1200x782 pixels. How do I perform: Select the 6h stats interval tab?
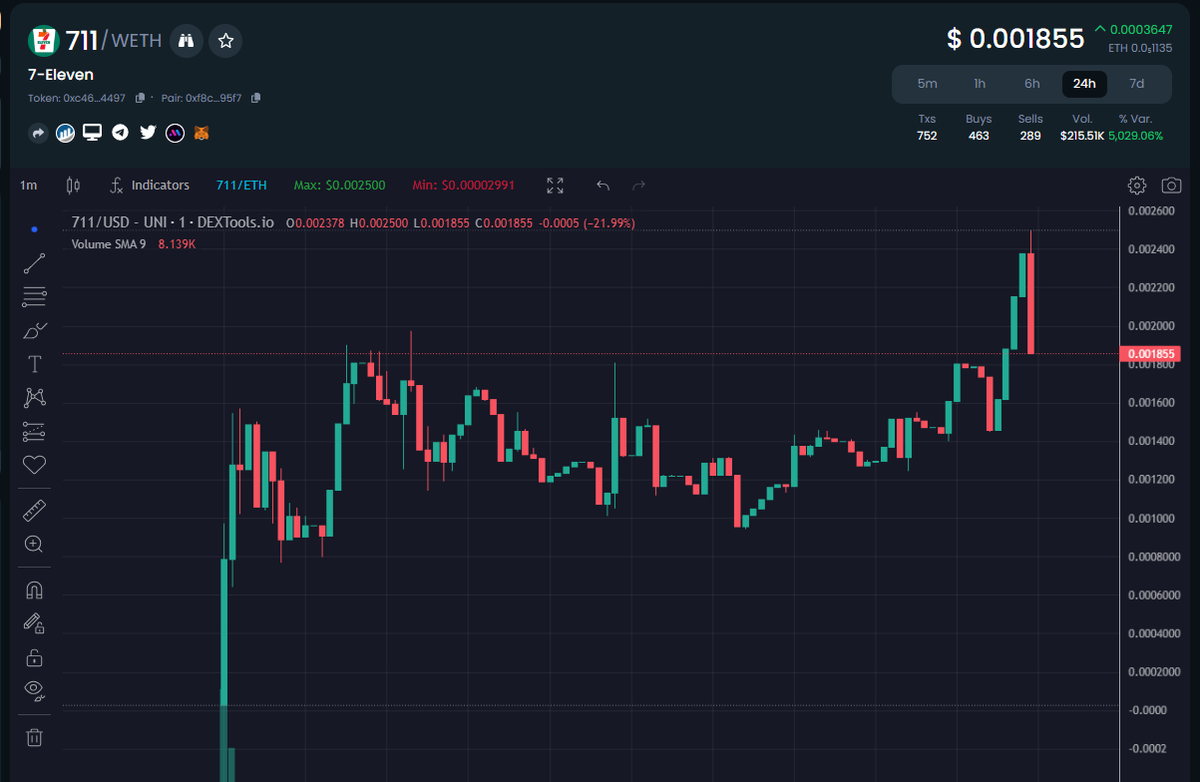click(x=1032, y=84)
